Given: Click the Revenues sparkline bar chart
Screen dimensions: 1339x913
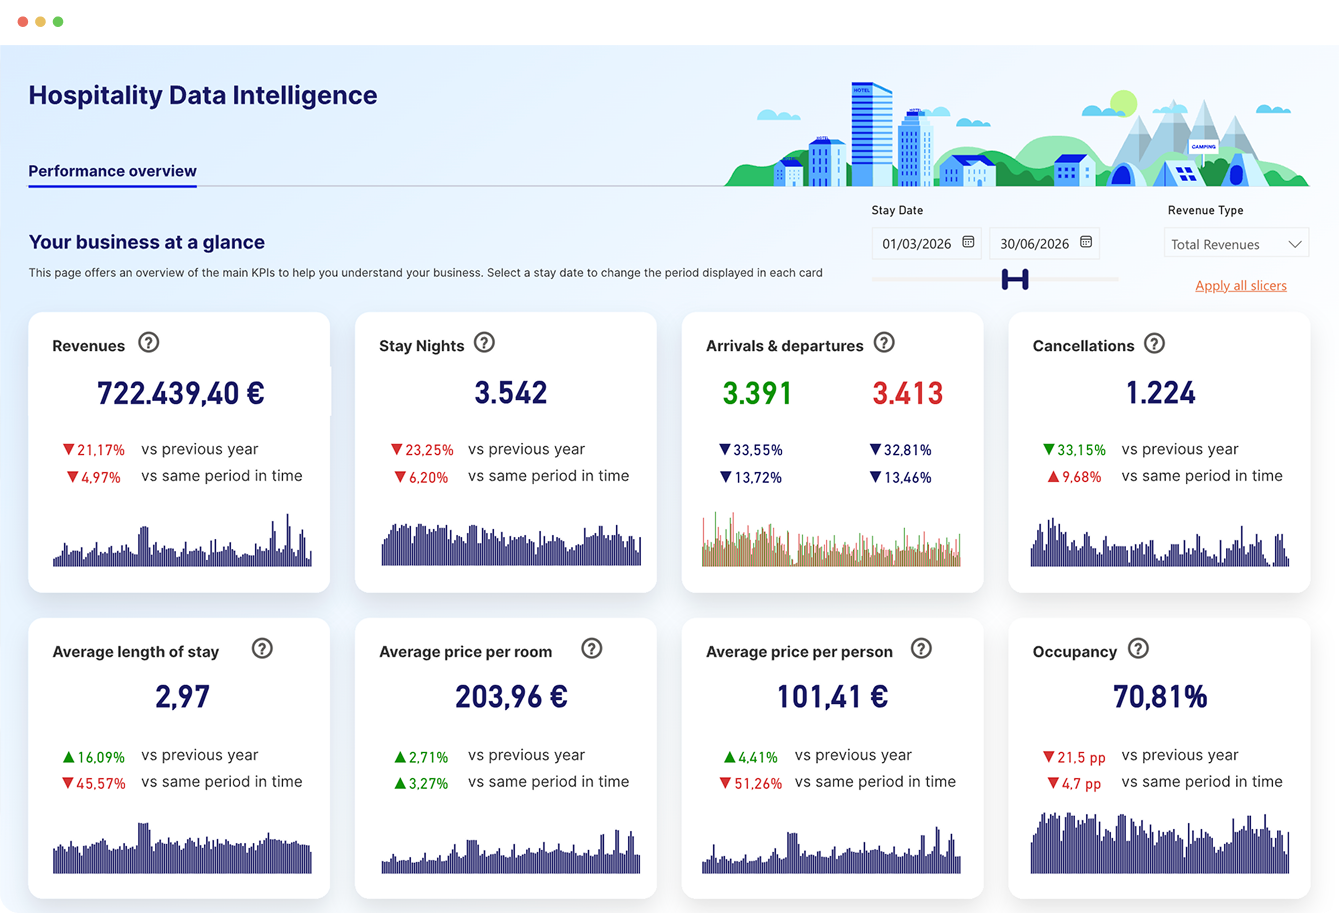Looking at the screenshot, I should (x=181, y=545).
